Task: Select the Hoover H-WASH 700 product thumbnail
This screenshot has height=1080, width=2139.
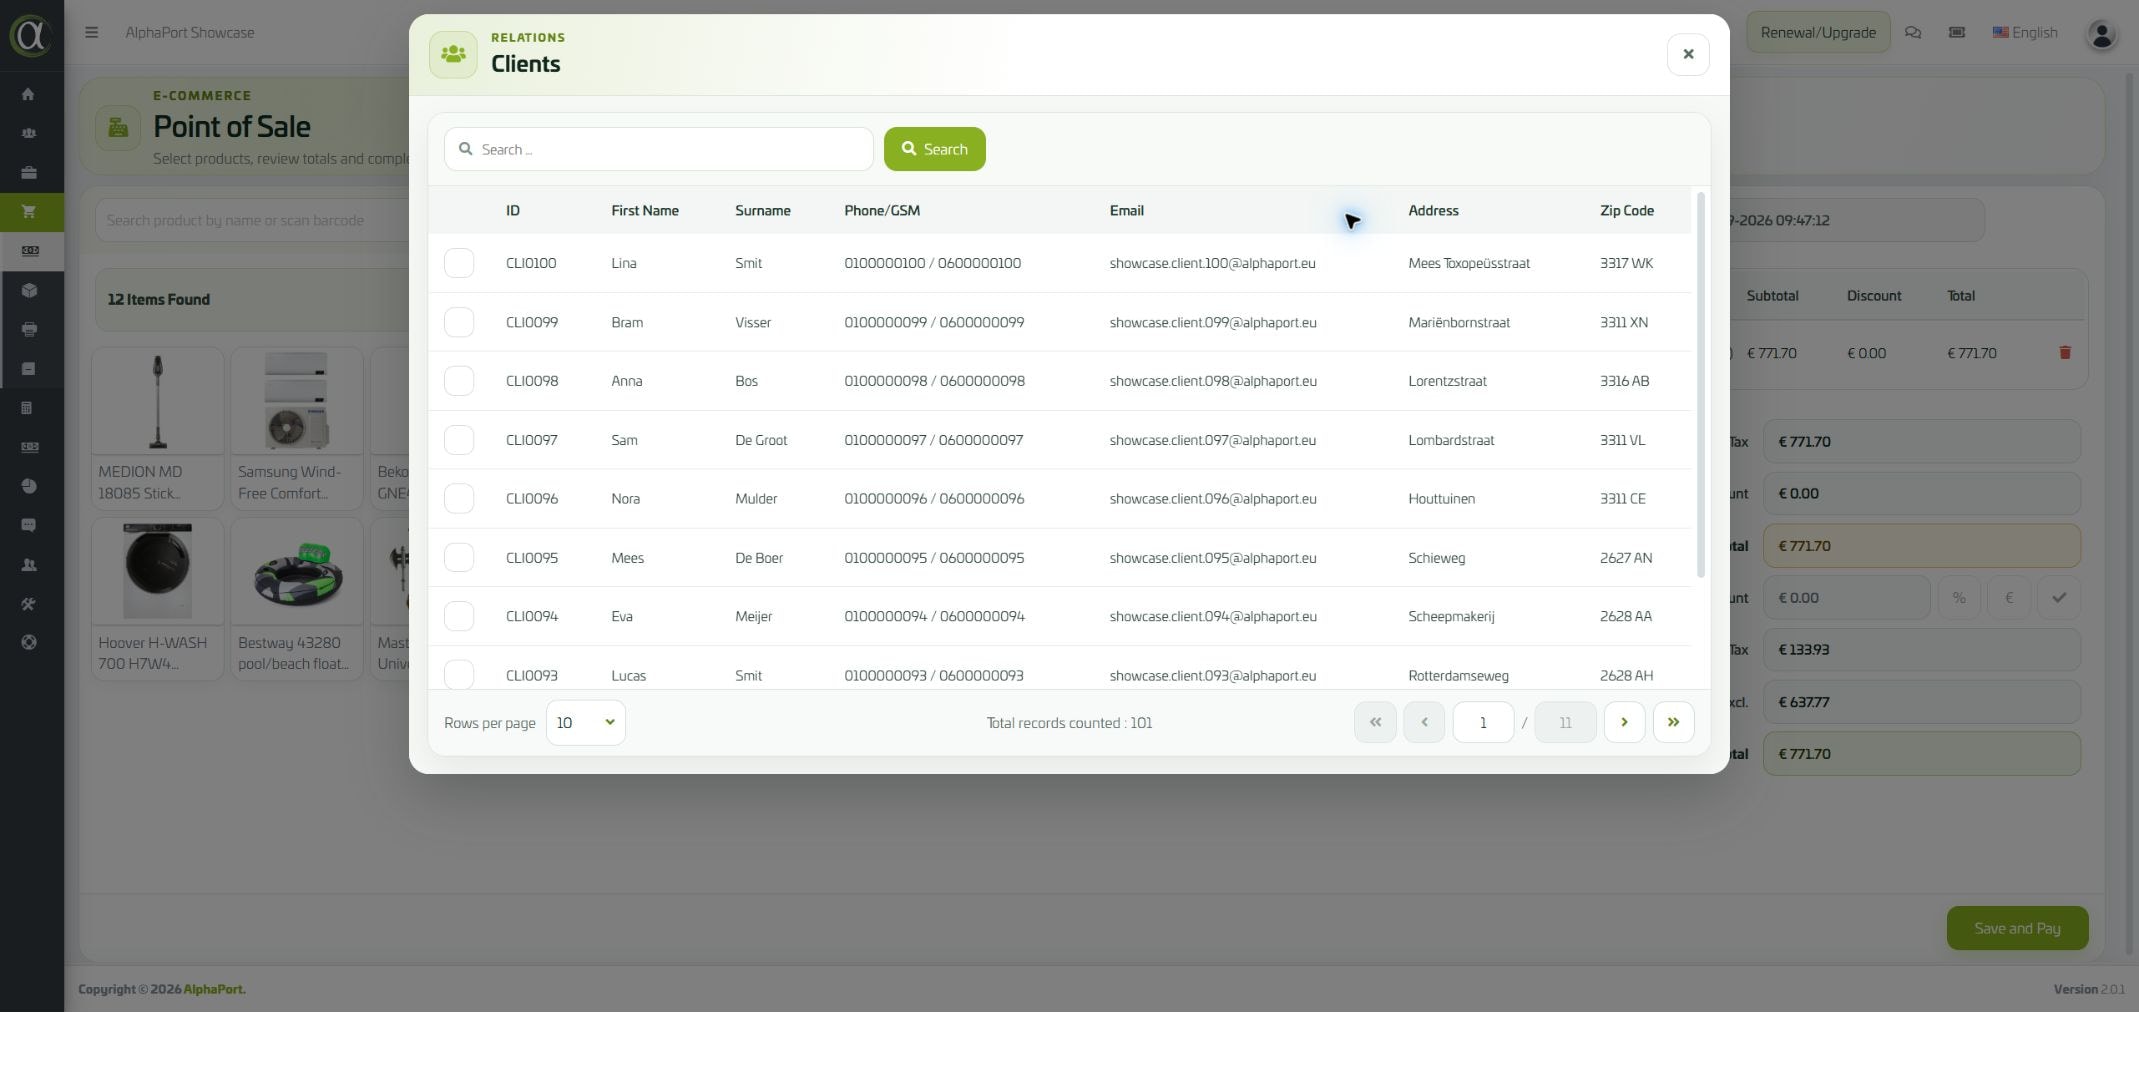Action: (158, 571)
